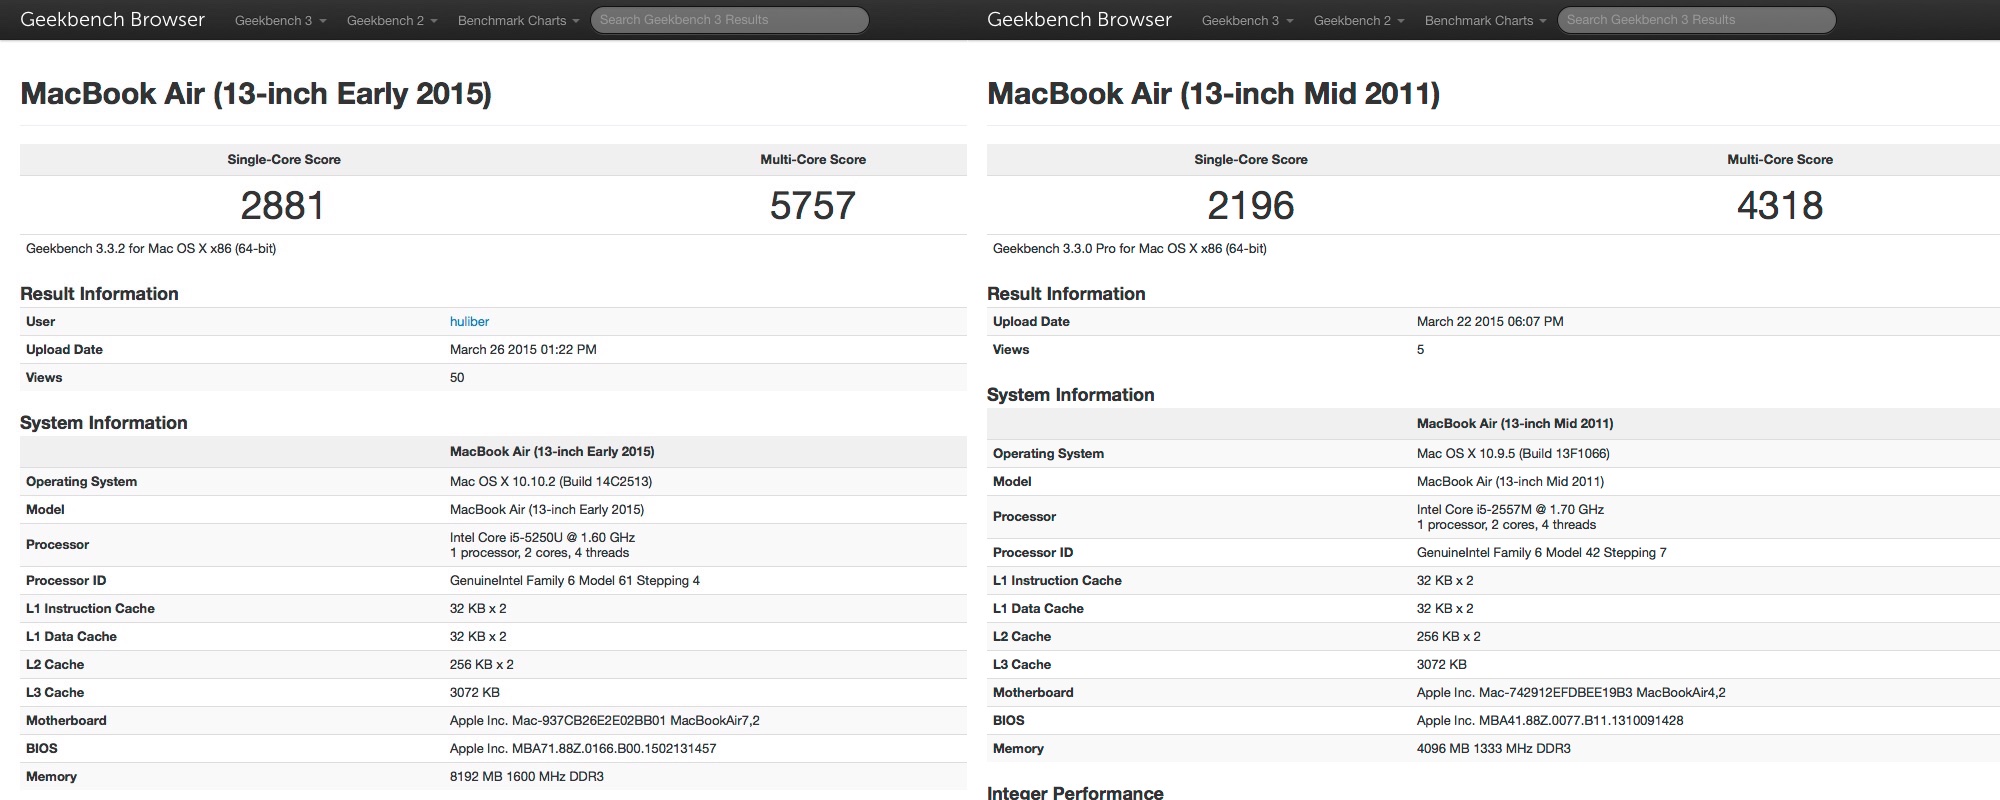Click L1 Instruction Cache value in Early 2015 window
Image resolution: width=2000 pixels, height=800 pixels.
click(478, 608)
